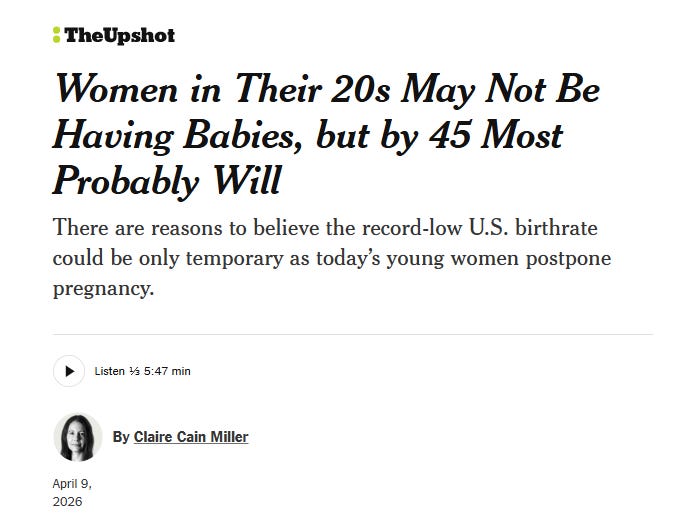Open The Upshot section logo
The width and height of the screenshot is (692, 527).
[x=114, y=35]
